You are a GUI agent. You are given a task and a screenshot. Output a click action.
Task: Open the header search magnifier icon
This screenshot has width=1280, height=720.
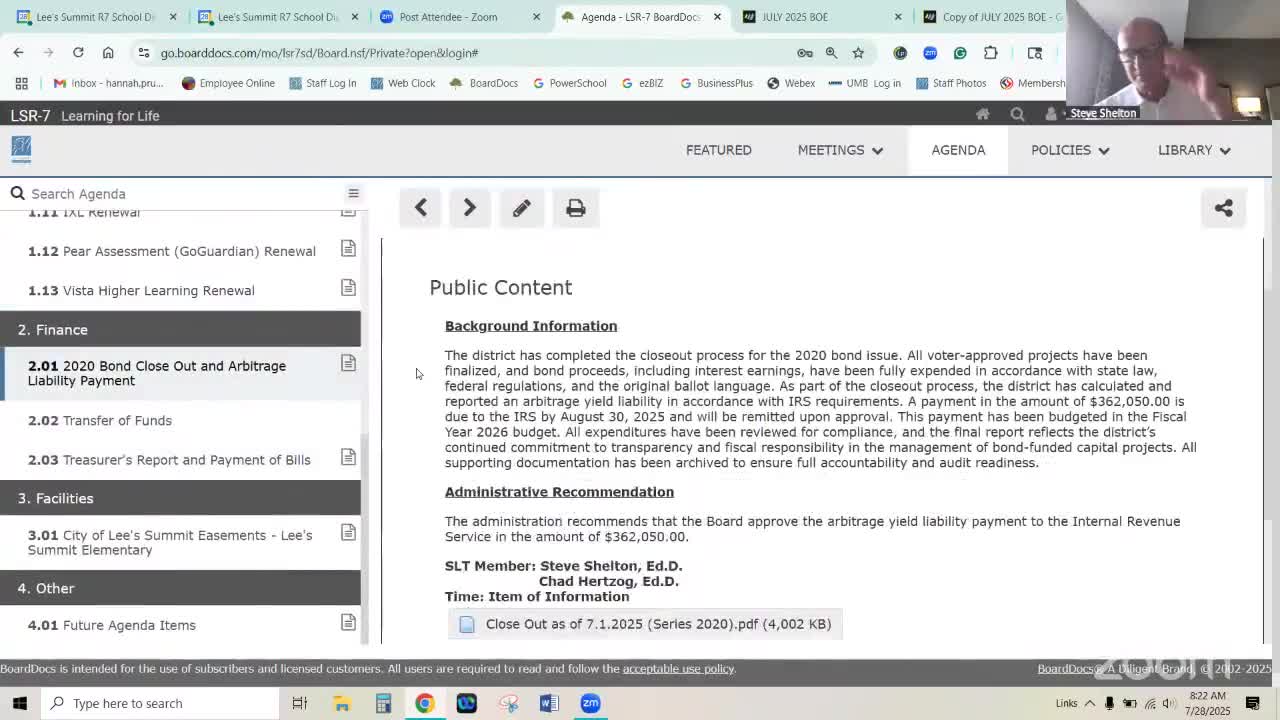click(1017, 115)
